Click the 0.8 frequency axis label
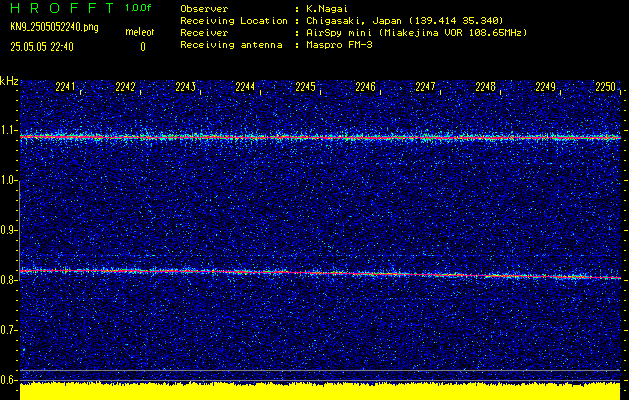 pos(7,280)
